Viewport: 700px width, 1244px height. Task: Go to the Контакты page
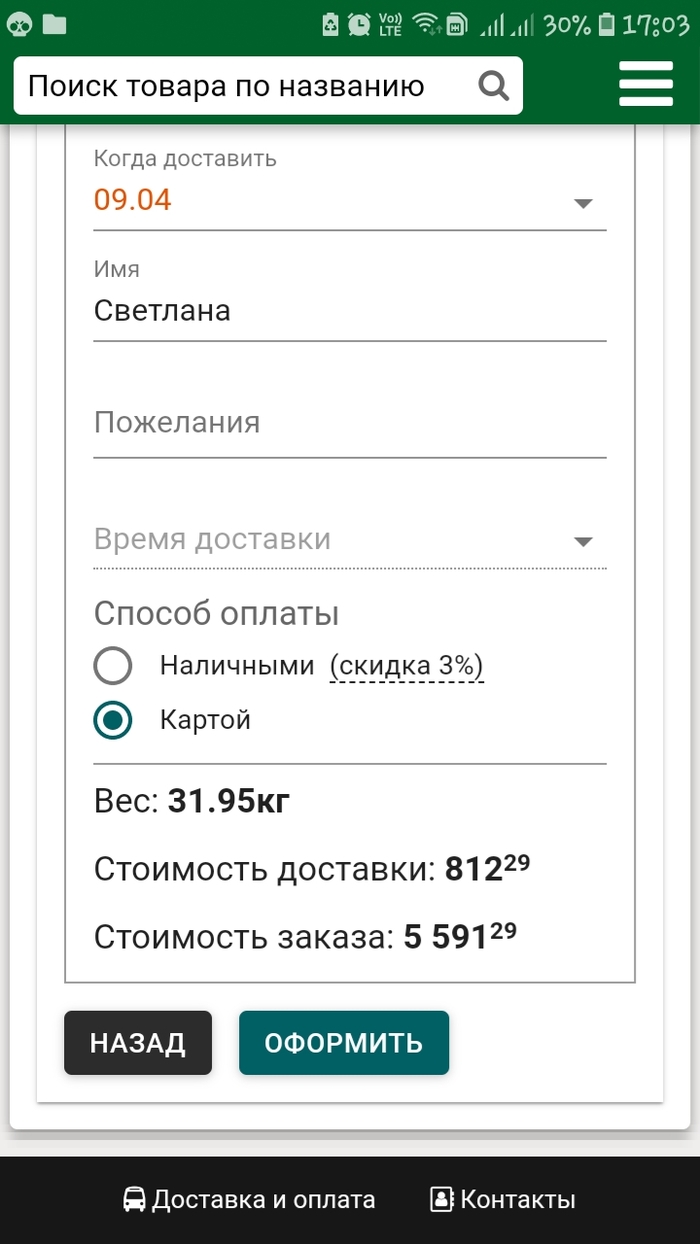[x=517, y=1199]
